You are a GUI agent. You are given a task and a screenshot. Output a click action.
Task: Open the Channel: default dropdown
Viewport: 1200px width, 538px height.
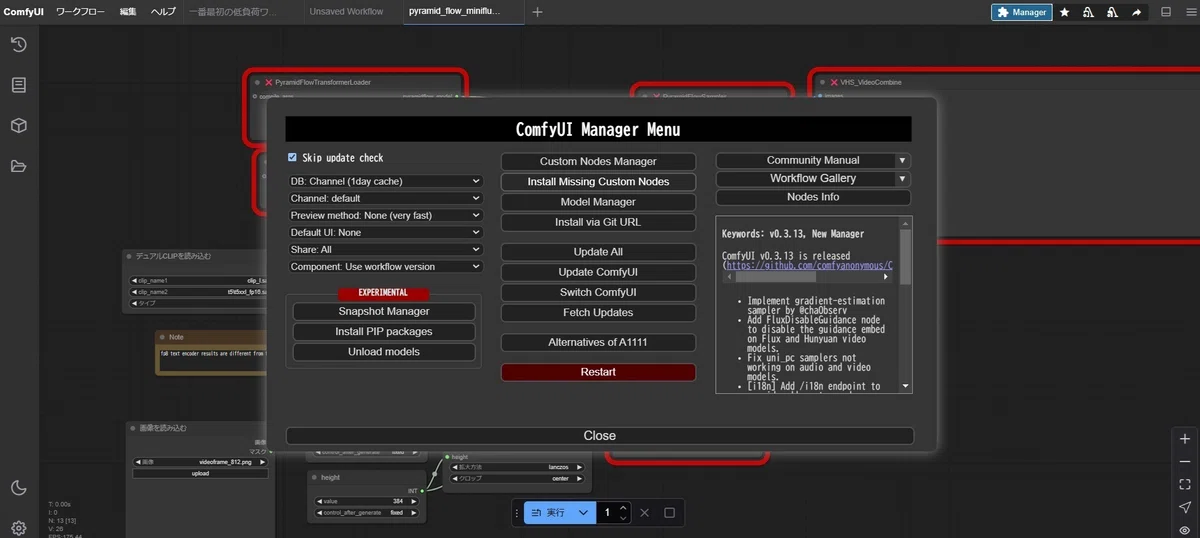pyautogui.click(x=386, y=199)
